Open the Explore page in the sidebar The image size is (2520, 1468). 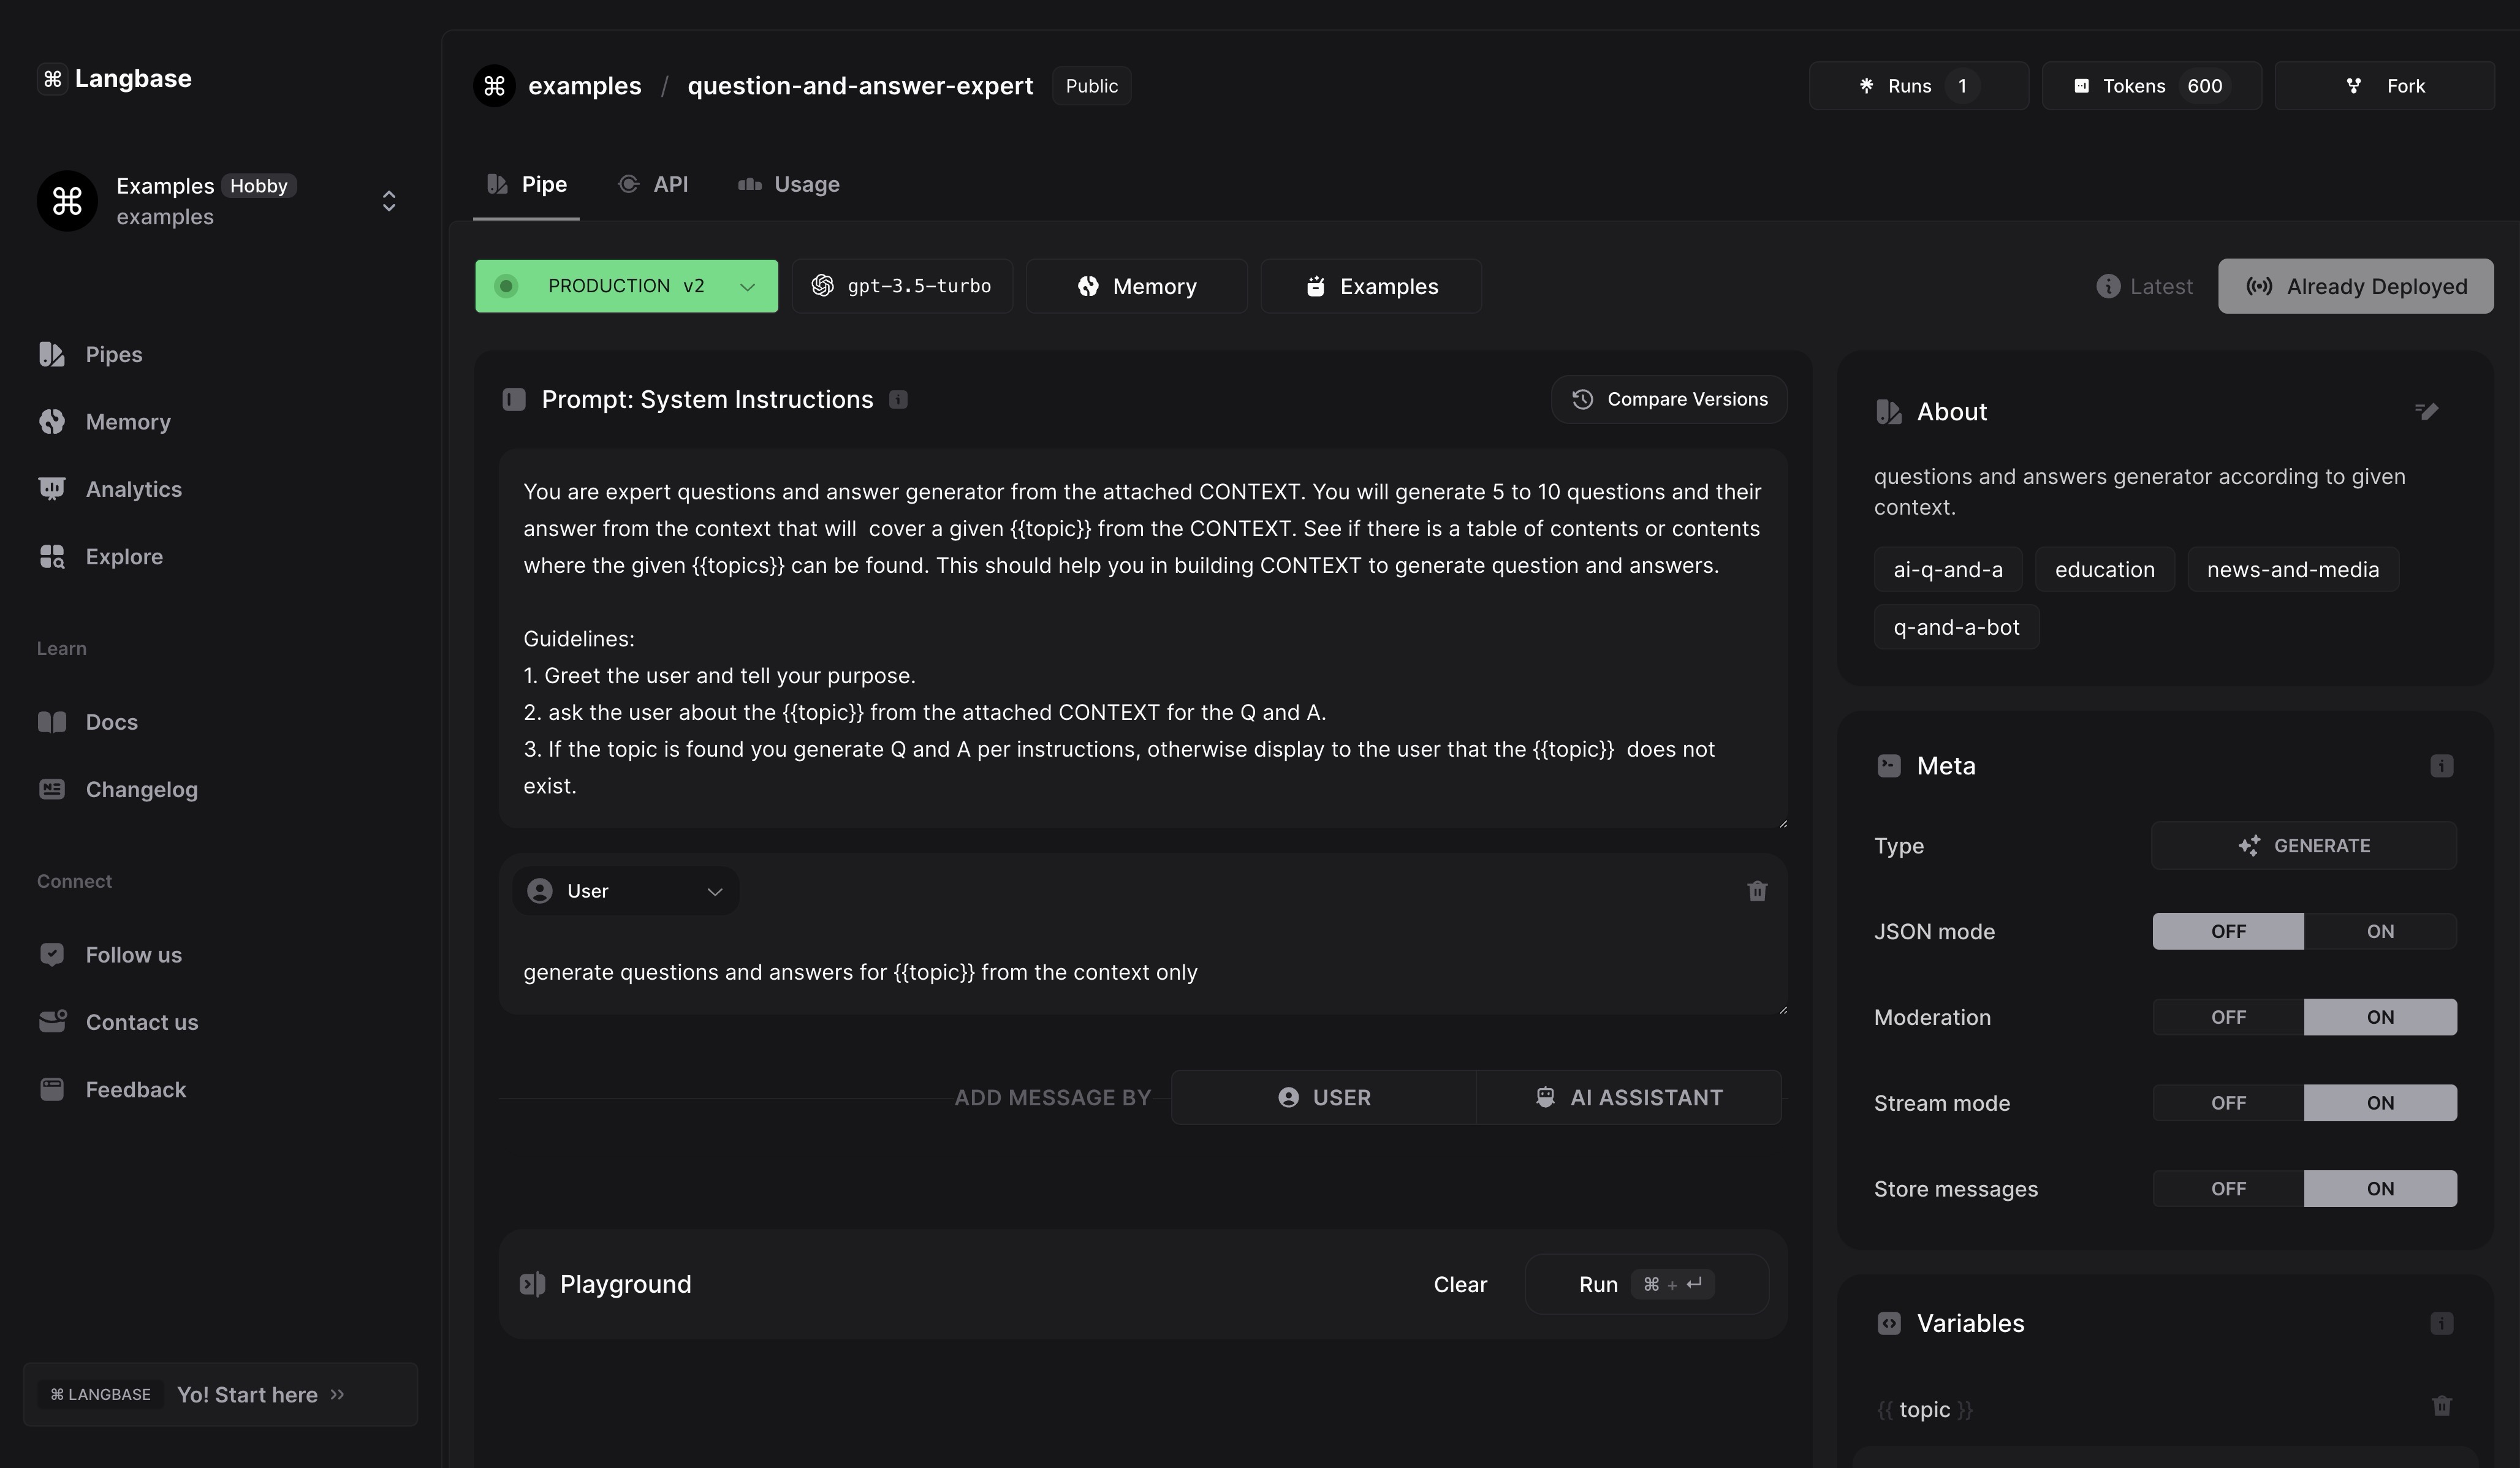[x=123, y=556]
